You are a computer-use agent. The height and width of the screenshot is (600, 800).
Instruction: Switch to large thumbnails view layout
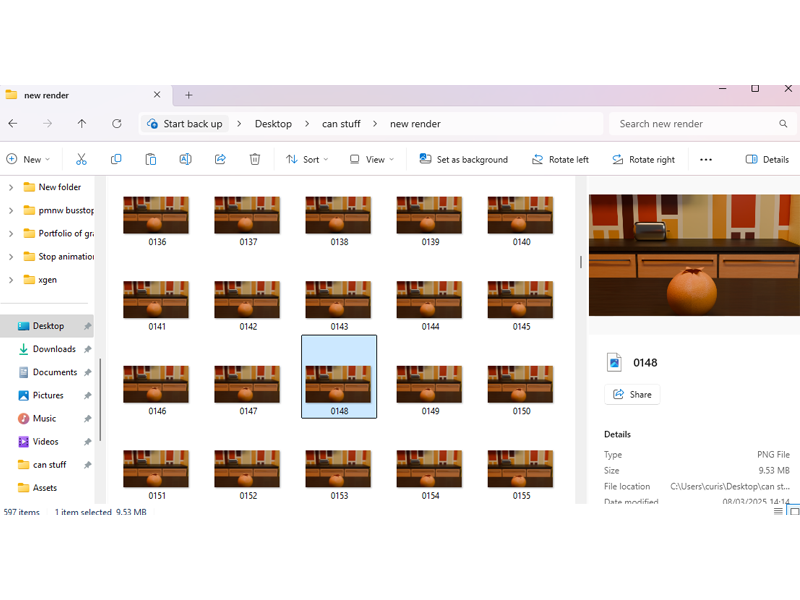click(x=795, y=512)
